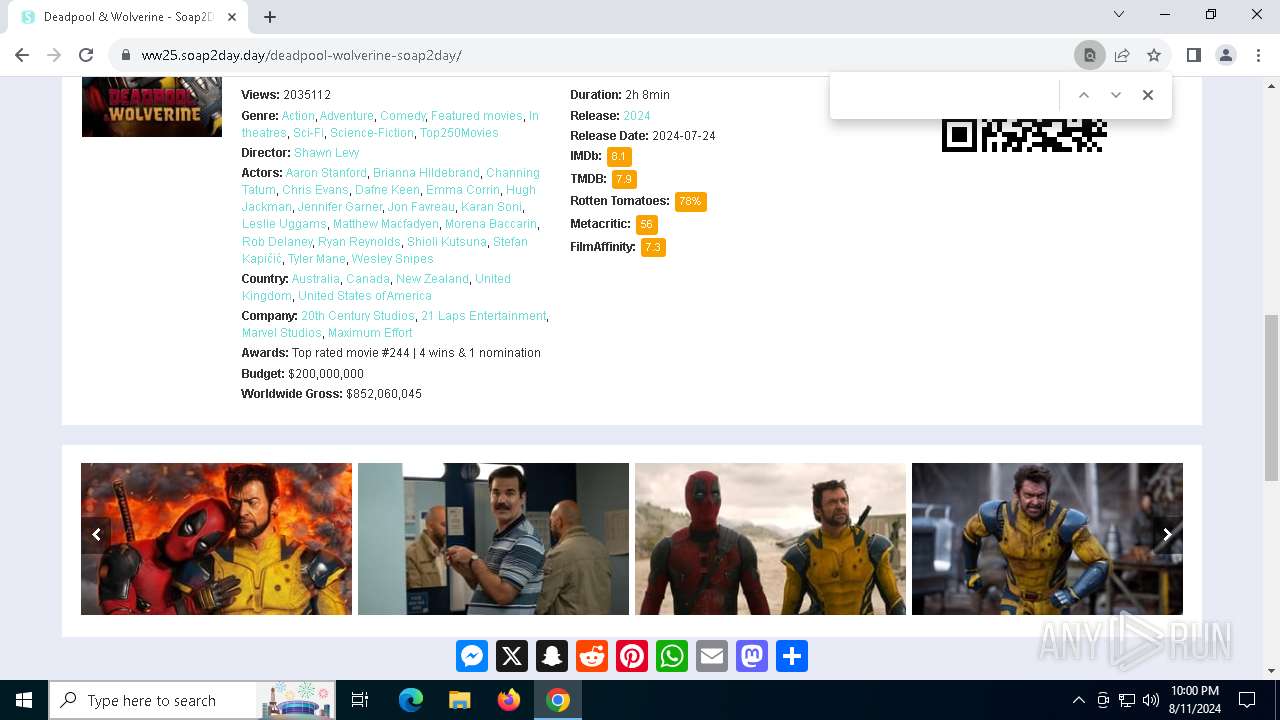Show hidden system tray icons

pos(1079,700)
